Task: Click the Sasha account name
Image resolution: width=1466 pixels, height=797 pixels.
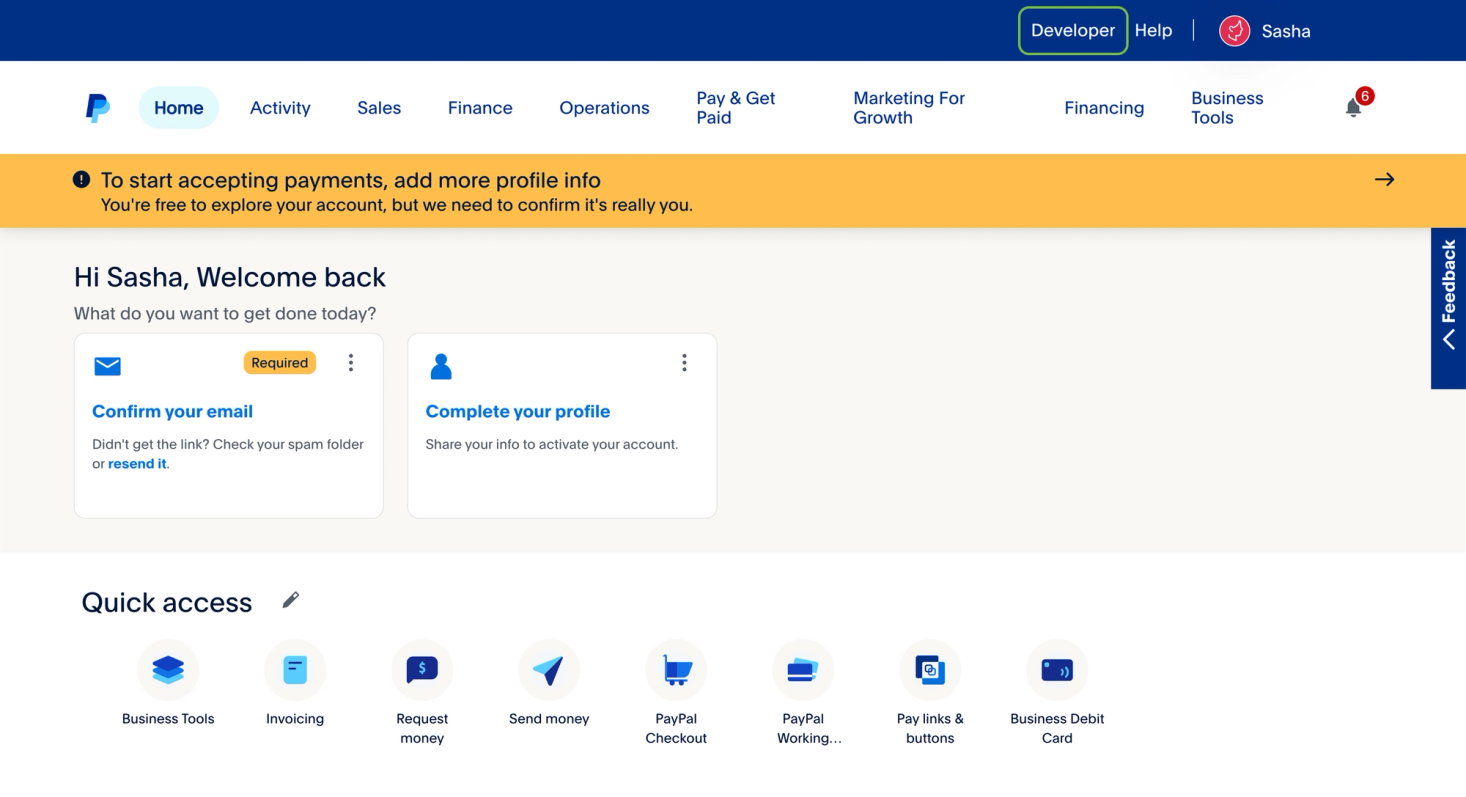Action: pyautogui.click(x=1286, y=31)
